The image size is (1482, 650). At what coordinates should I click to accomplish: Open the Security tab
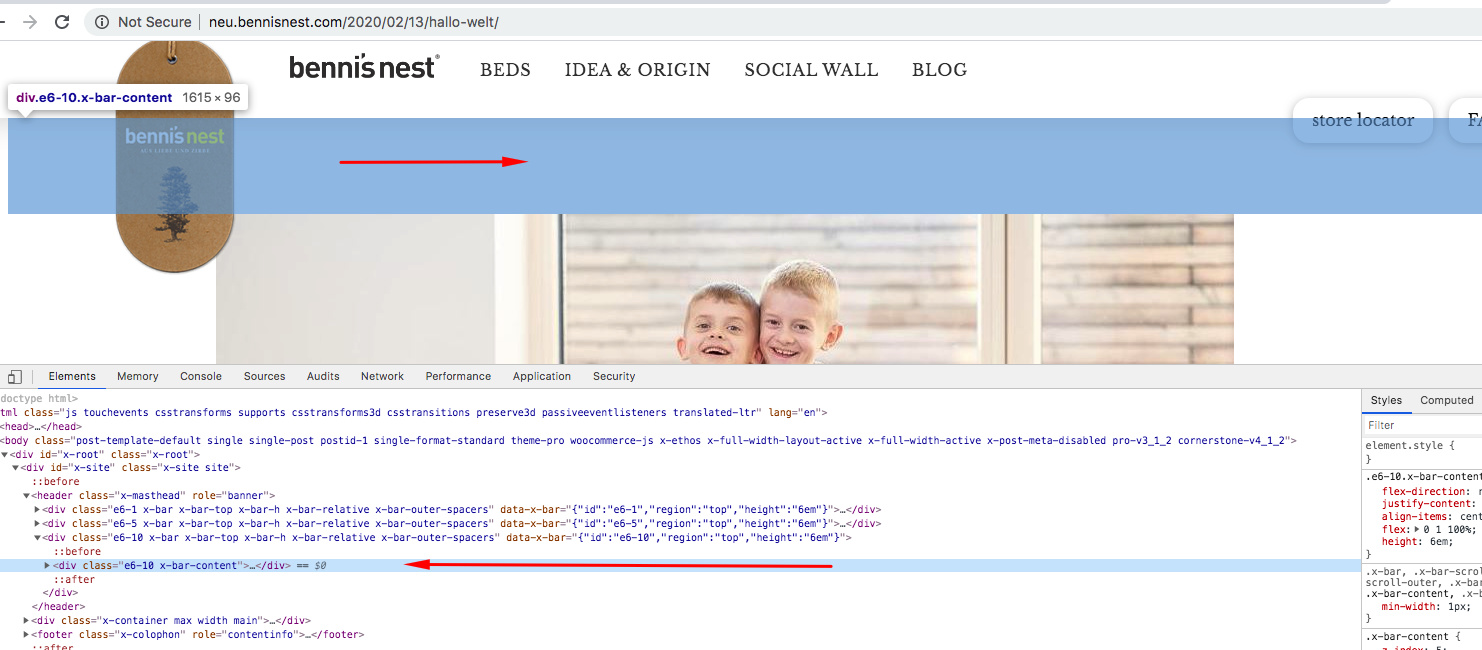pyautogui.click(x=614, y=377)
